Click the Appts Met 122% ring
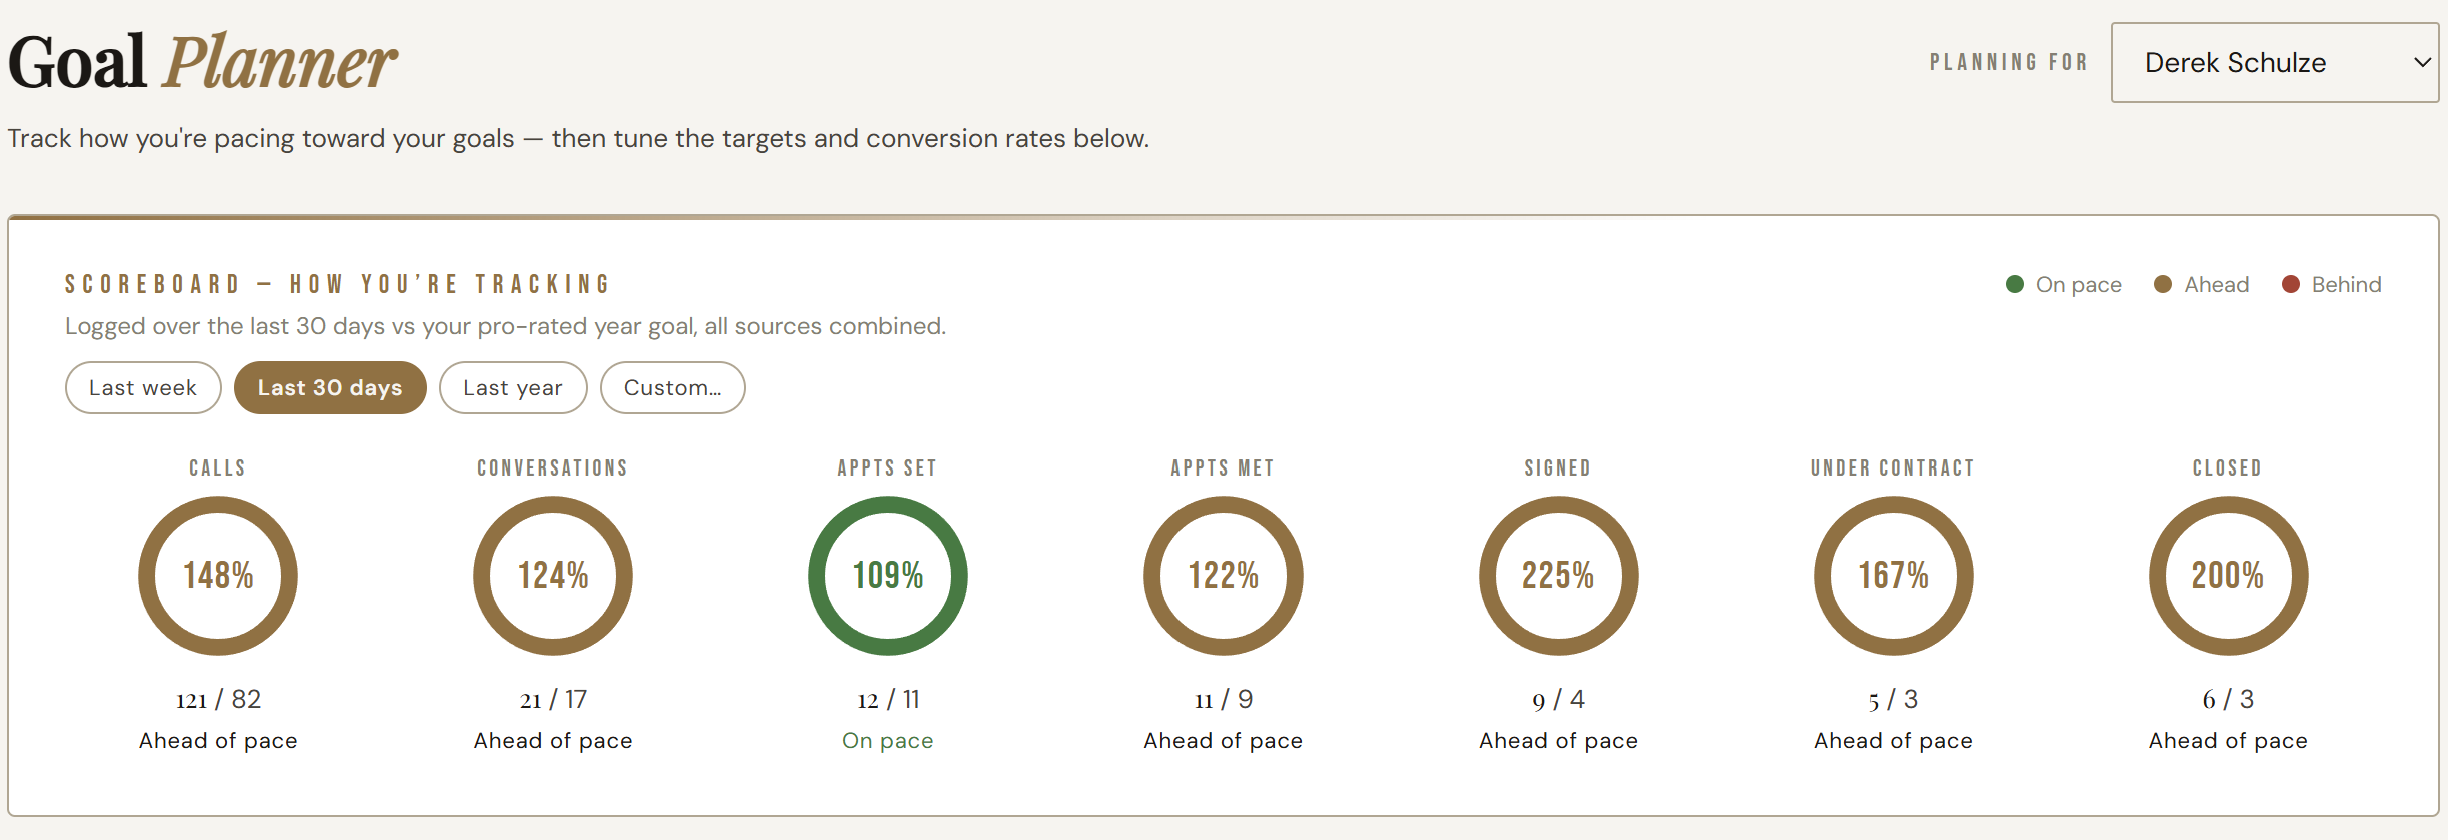The image size is (2448, 840). pyautogui.click(x=1223, y=576)
